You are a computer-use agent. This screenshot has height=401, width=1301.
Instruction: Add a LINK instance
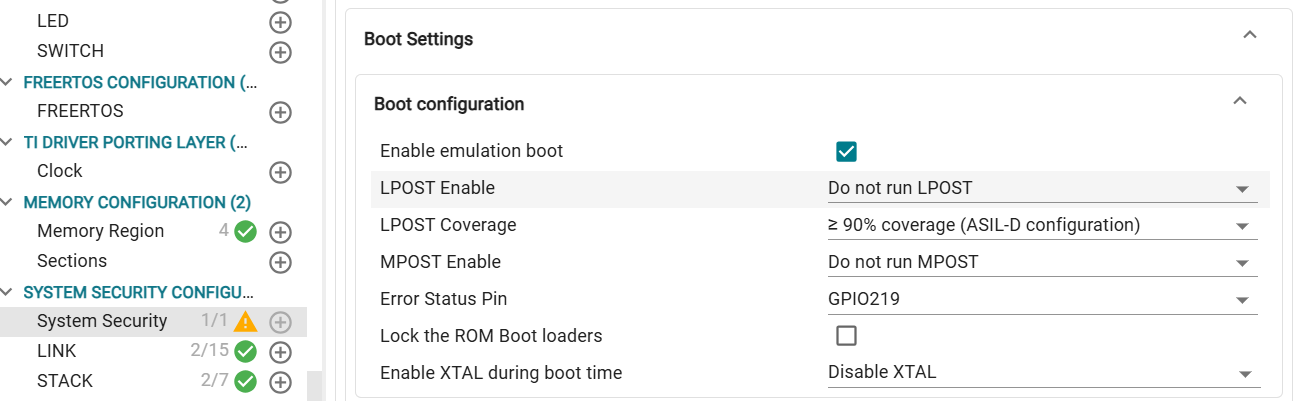[281, 352]
